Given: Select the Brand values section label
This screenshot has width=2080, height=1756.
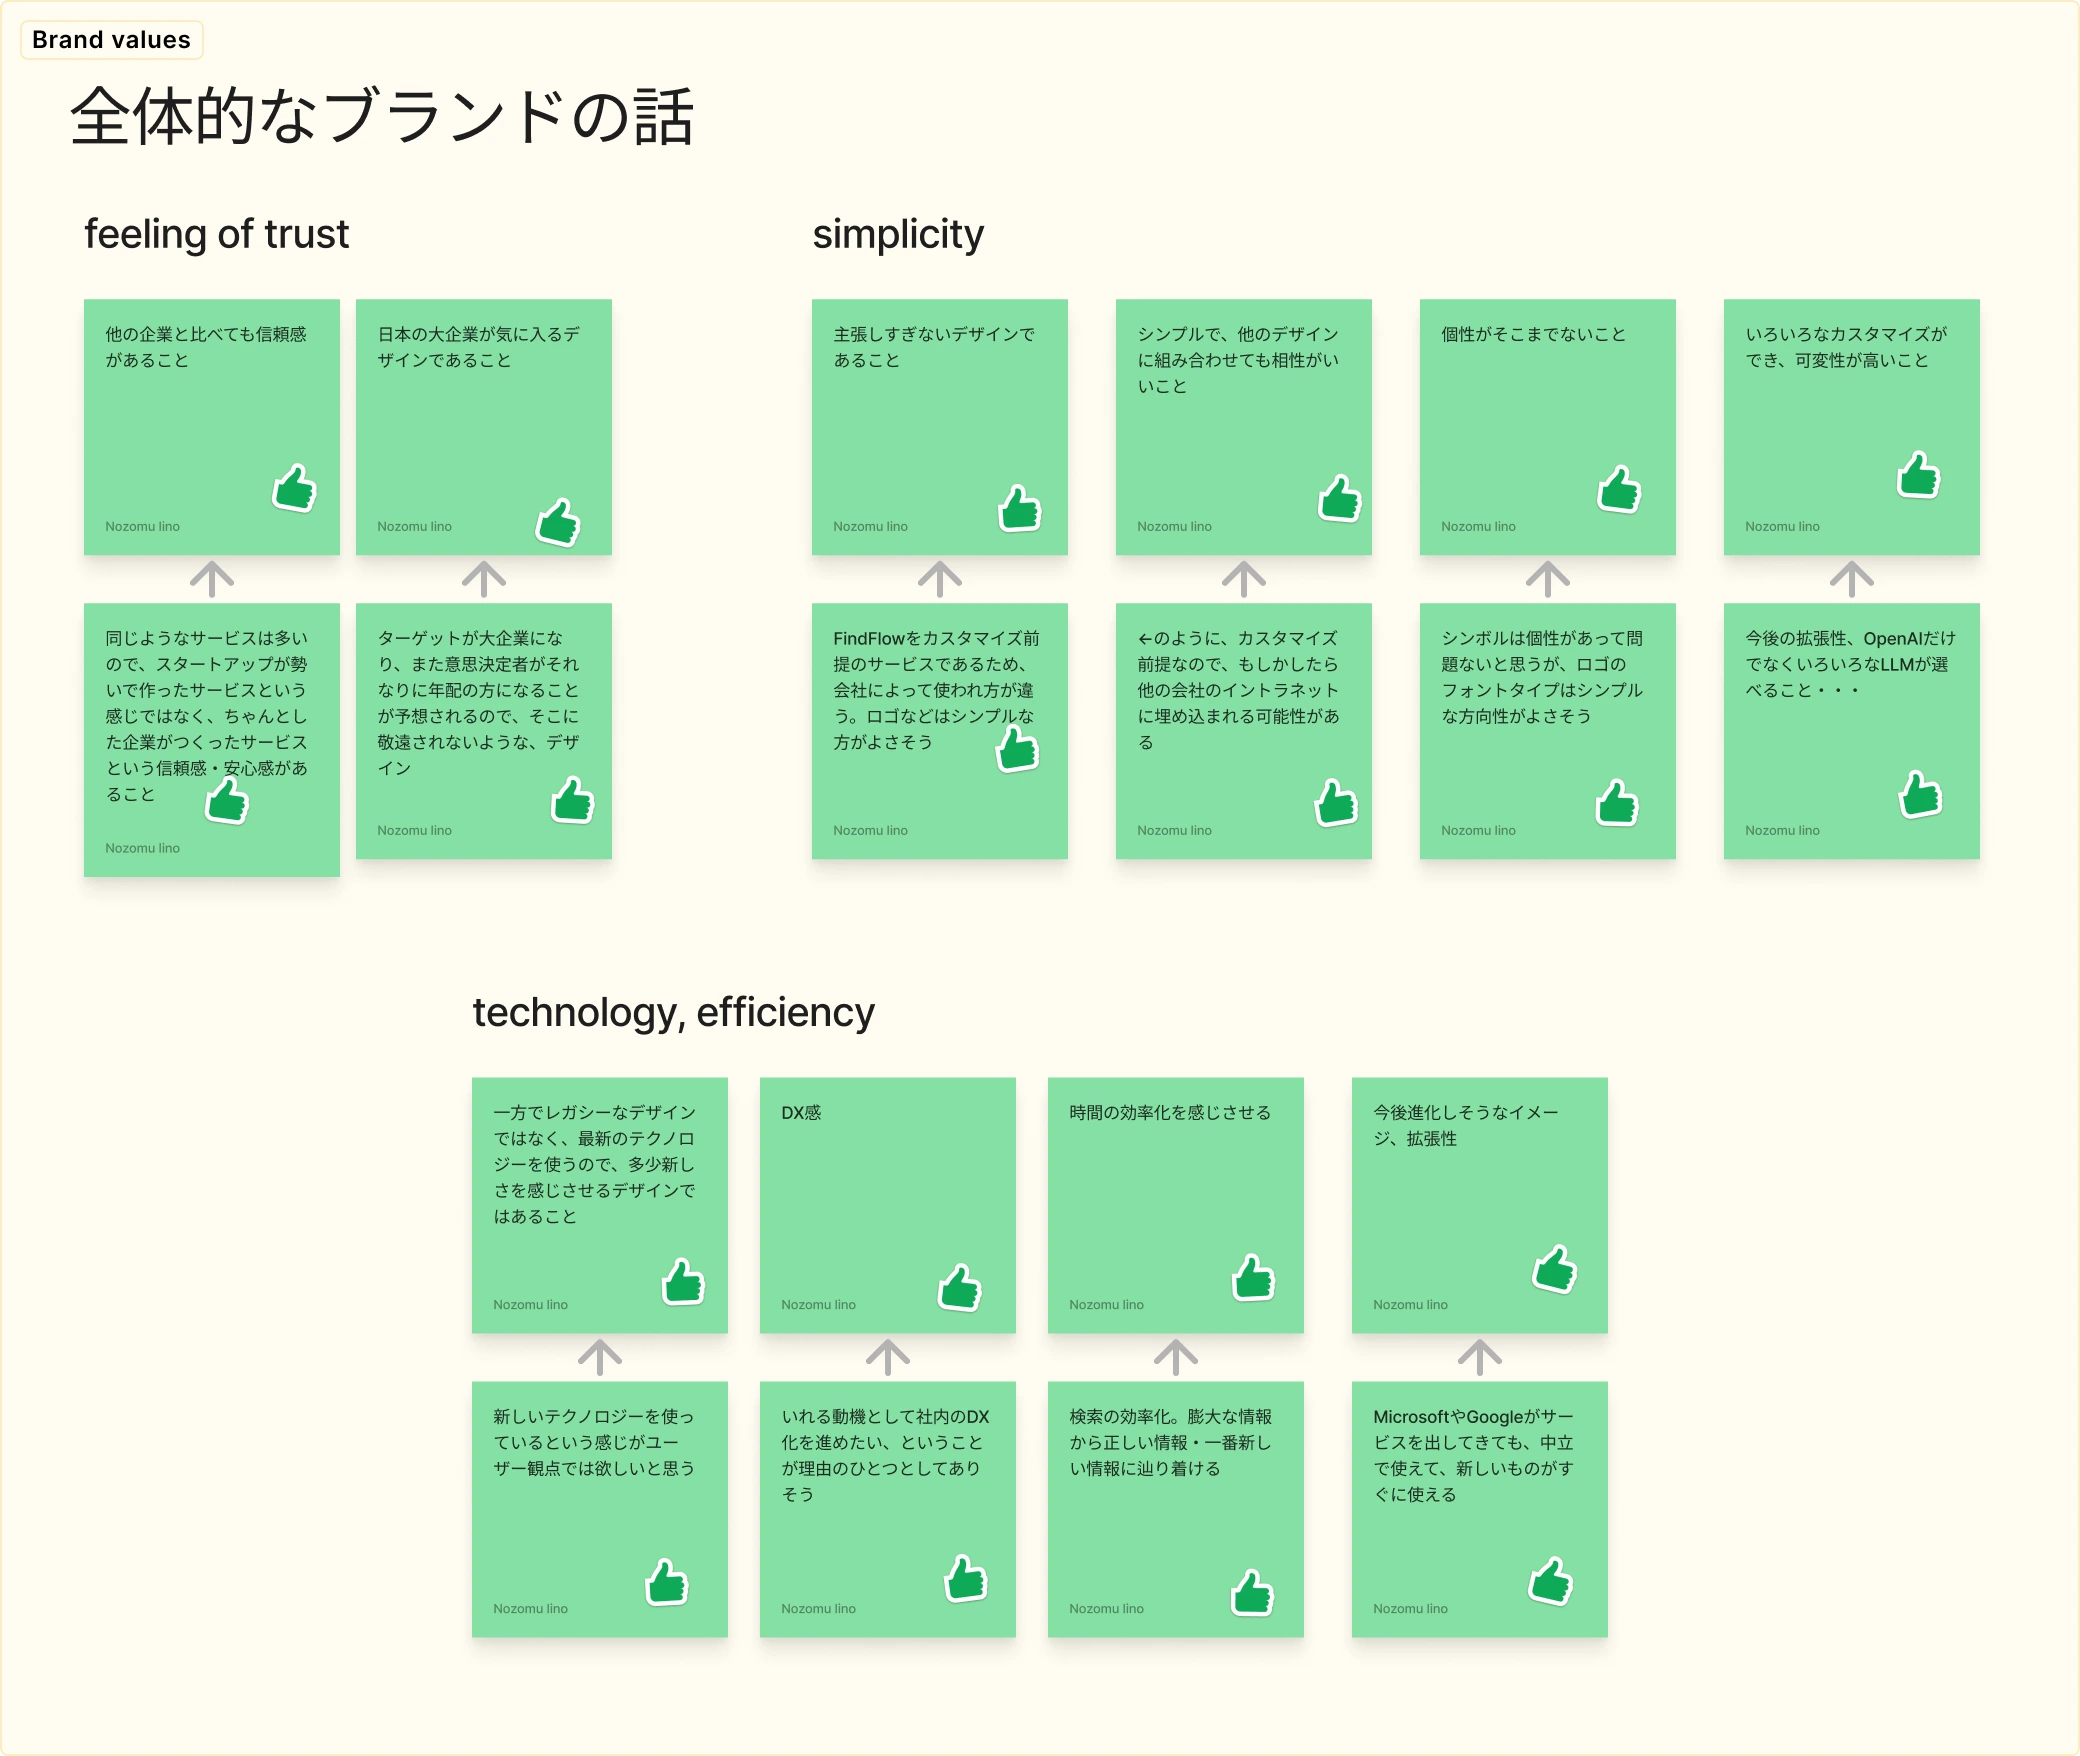Looking at the screenshot, I should 111,40.
